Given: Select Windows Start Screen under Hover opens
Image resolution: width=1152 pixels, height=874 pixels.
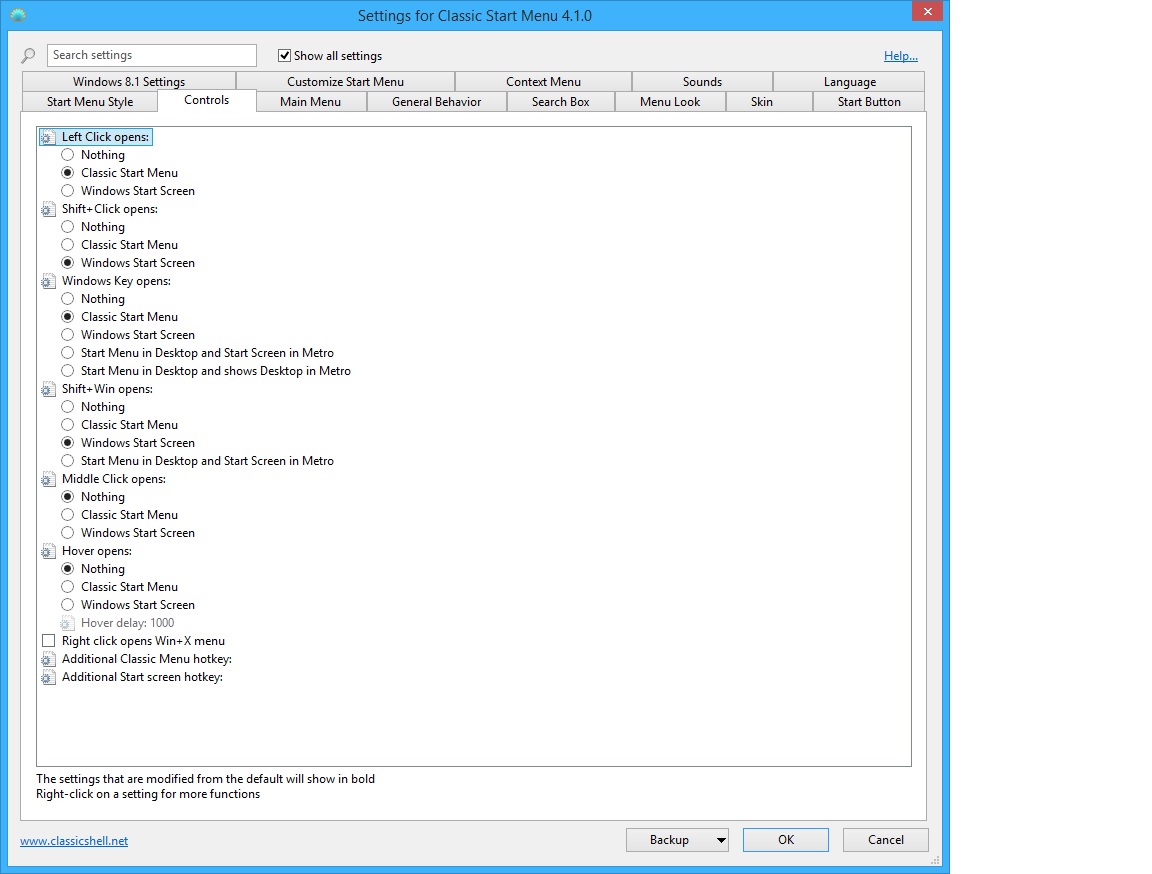Looking at the screenshot, I should pos(68,604).
